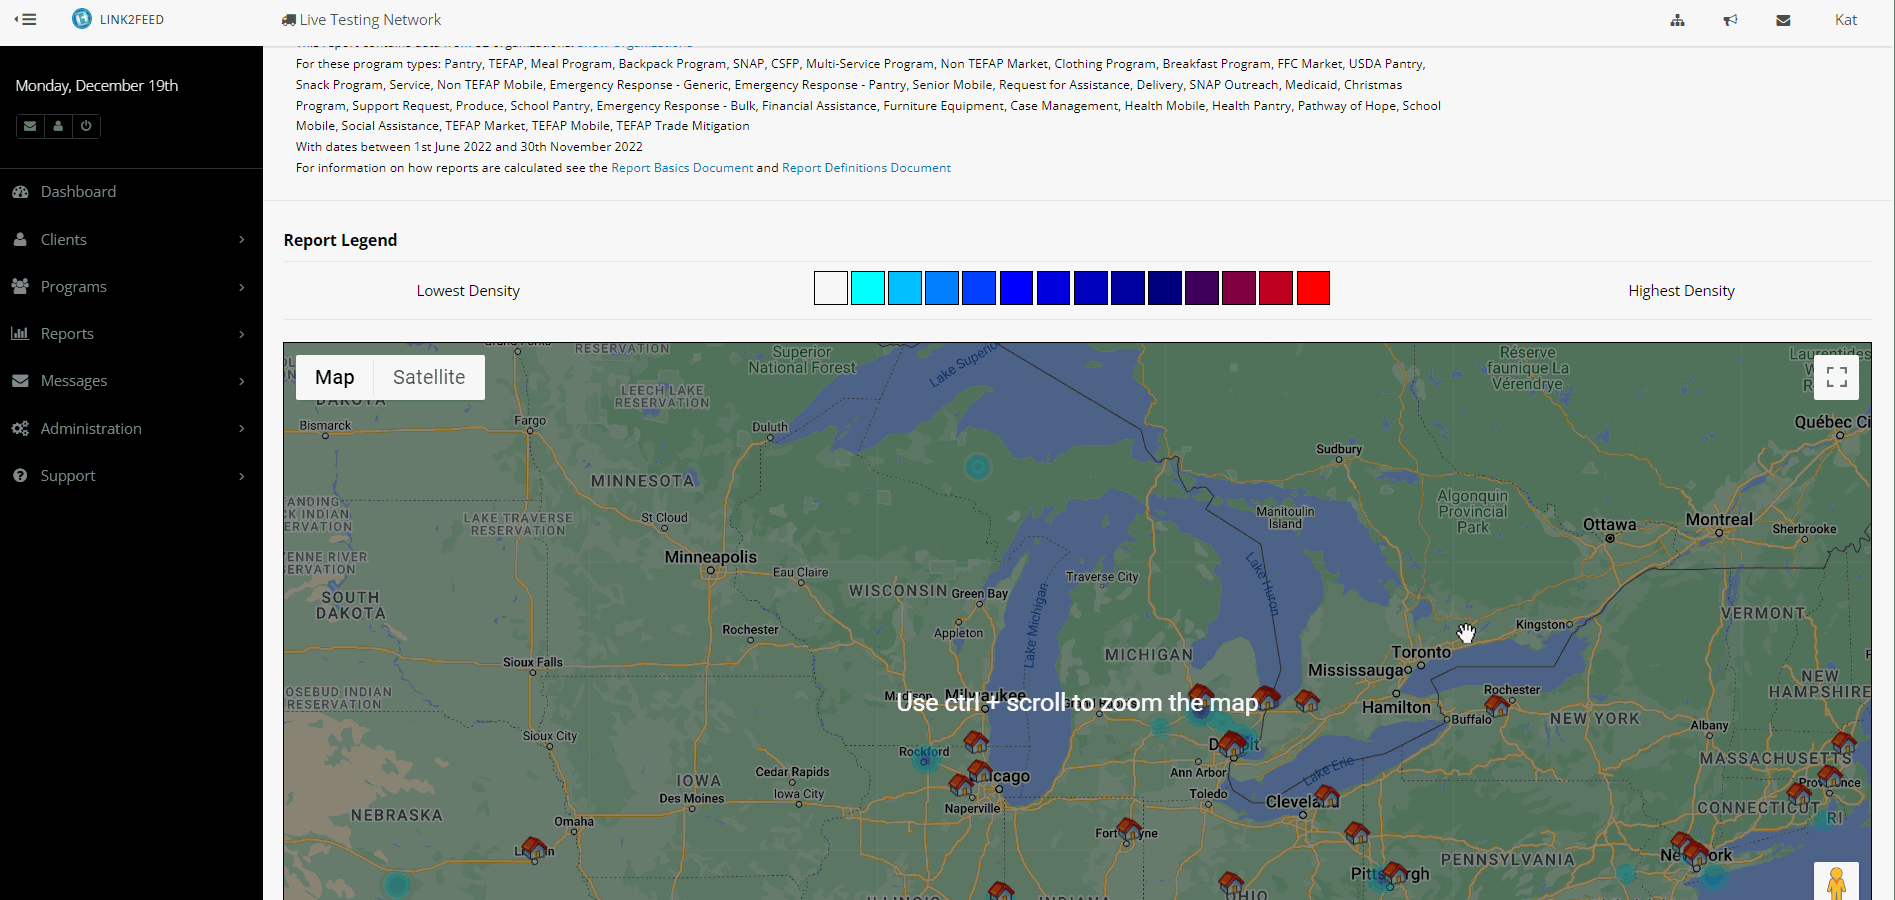Click the user profile icon in sidebar
Image resolution: width=1895 pixels, height=900 pixels.
tap(58, 126)
